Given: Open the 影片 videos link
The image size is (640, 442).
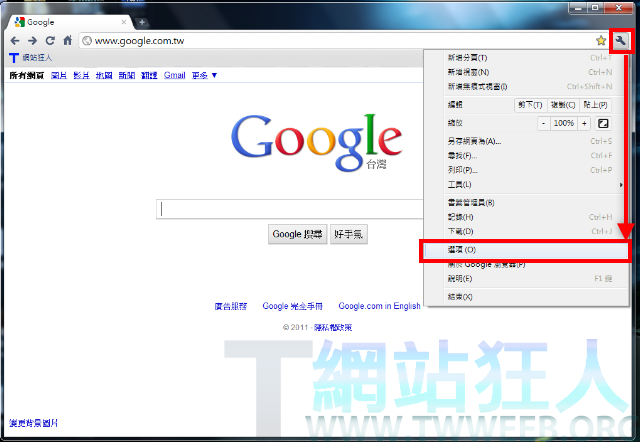Looking at the screenshot, I should 81,76.
